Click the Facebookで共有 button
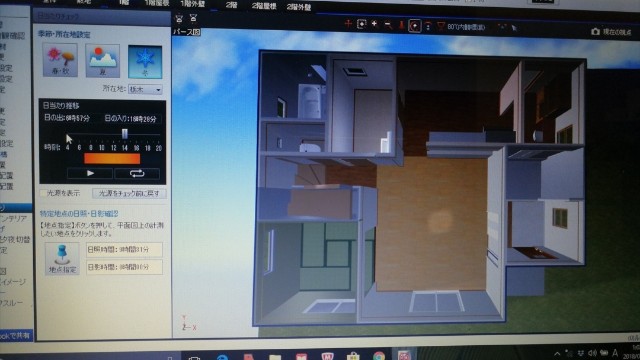640x360 pixels. 16,336
